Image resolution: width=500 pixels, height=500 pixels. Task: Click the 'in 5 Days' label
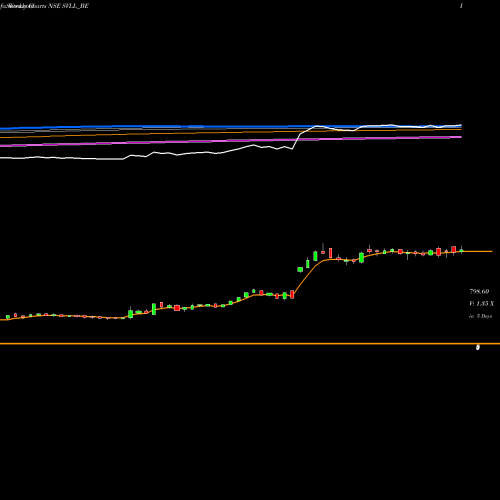click(480, 316)
